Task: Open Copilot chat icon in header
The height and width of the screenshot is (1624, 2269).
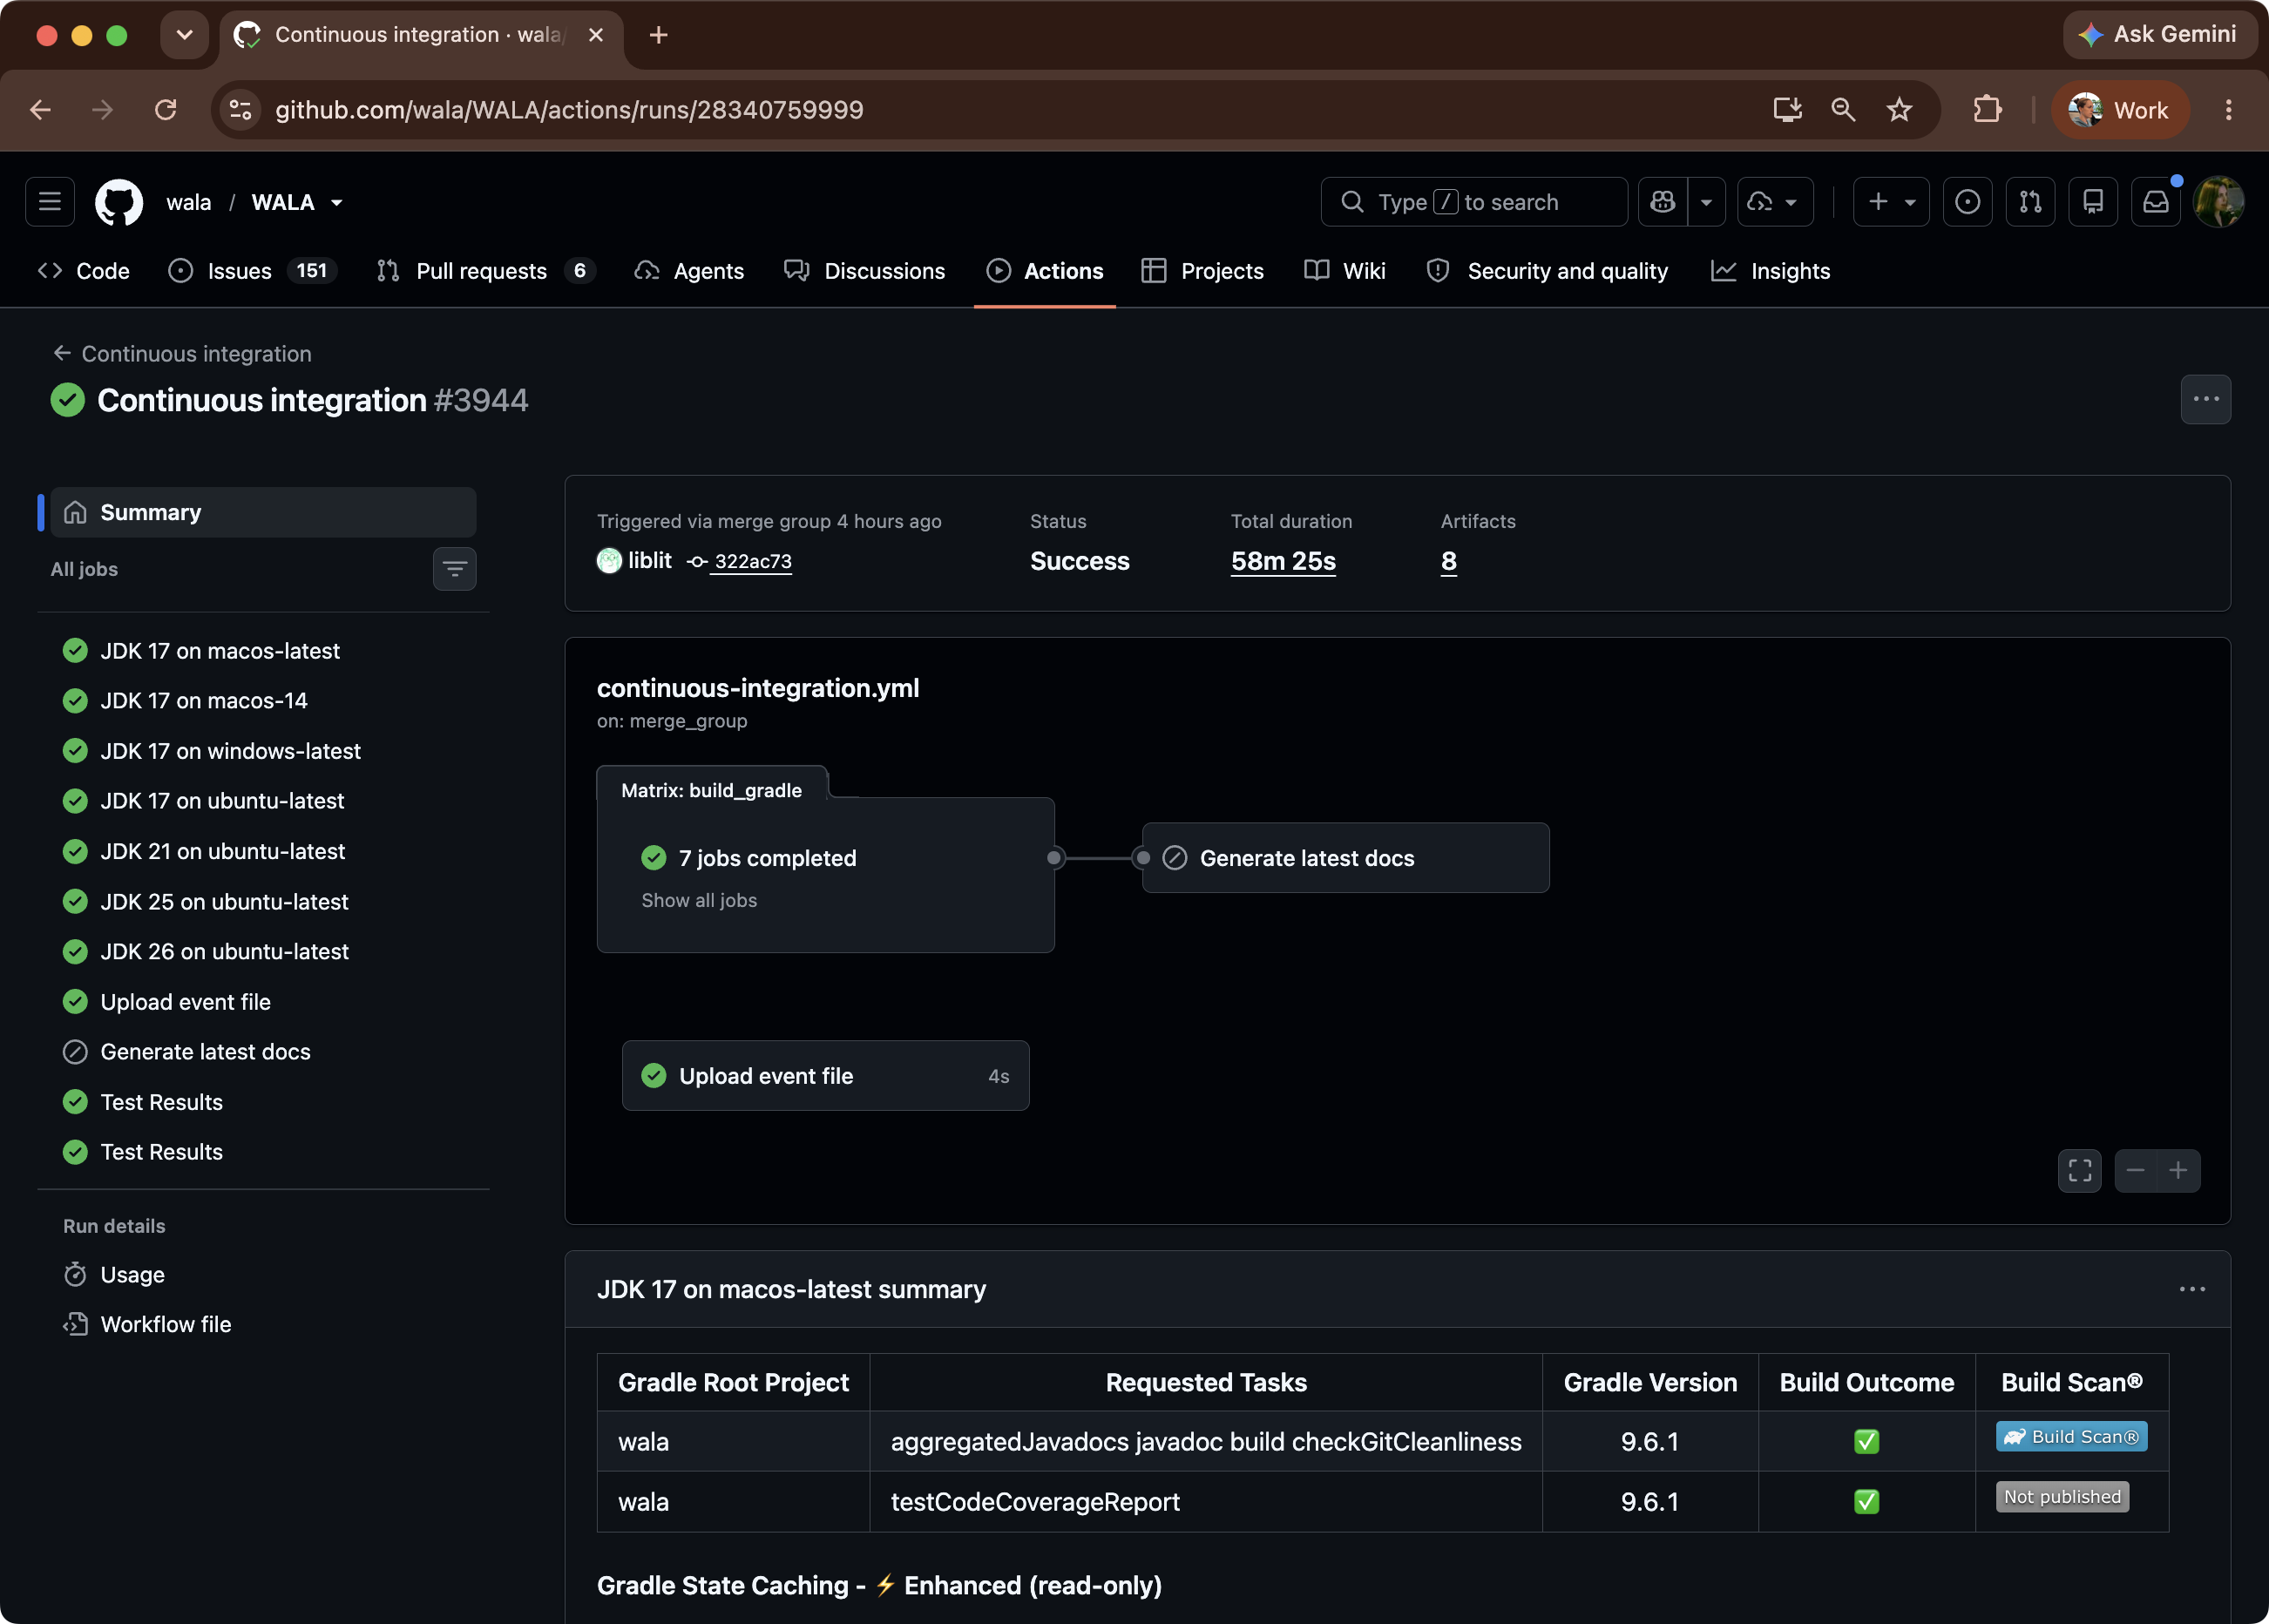Action: tap(1663, 202)
